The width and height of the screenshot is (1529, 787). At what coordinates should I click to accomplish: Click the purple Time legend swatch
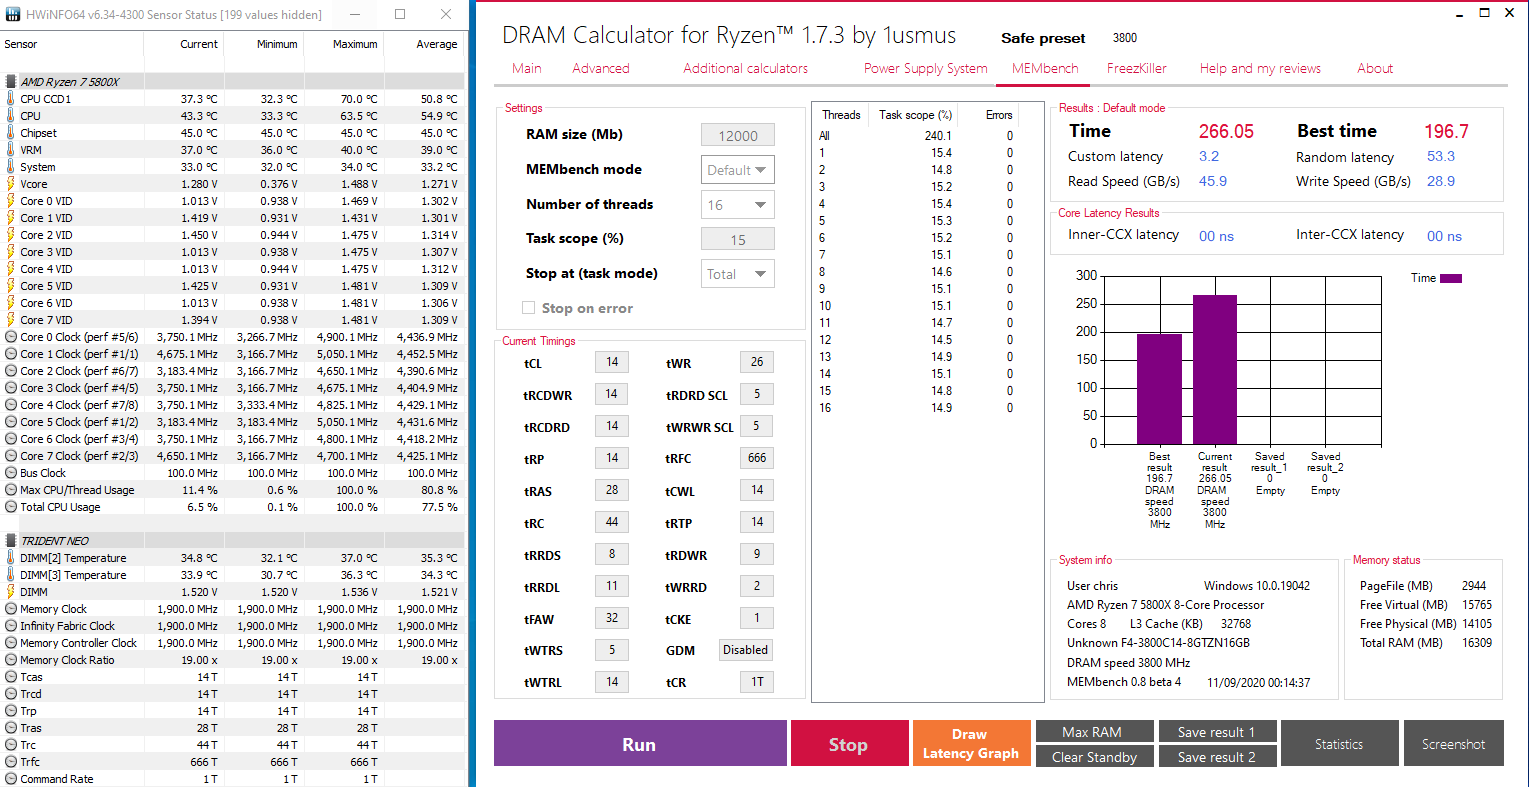tap(1451, 278)
